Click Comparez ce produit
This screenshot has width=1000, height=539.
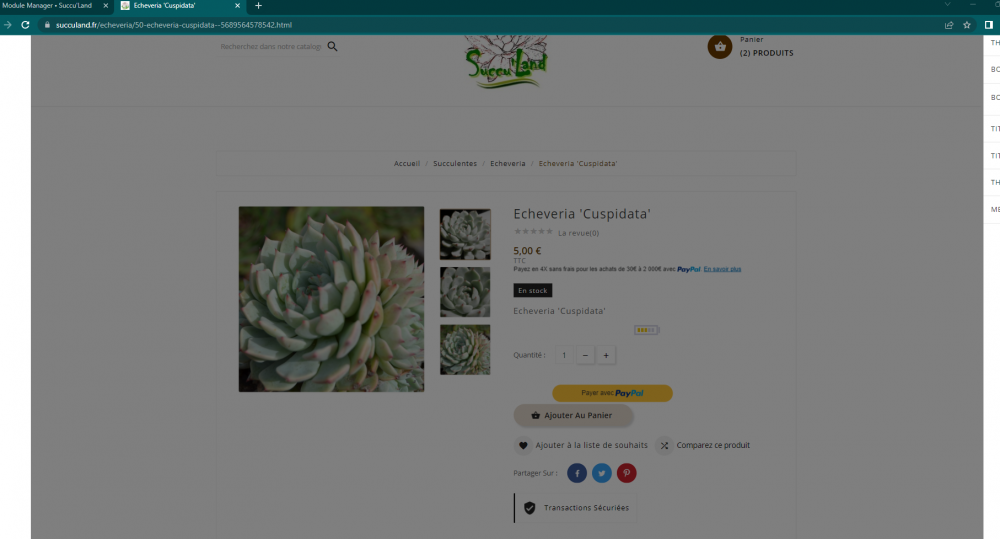713,445
